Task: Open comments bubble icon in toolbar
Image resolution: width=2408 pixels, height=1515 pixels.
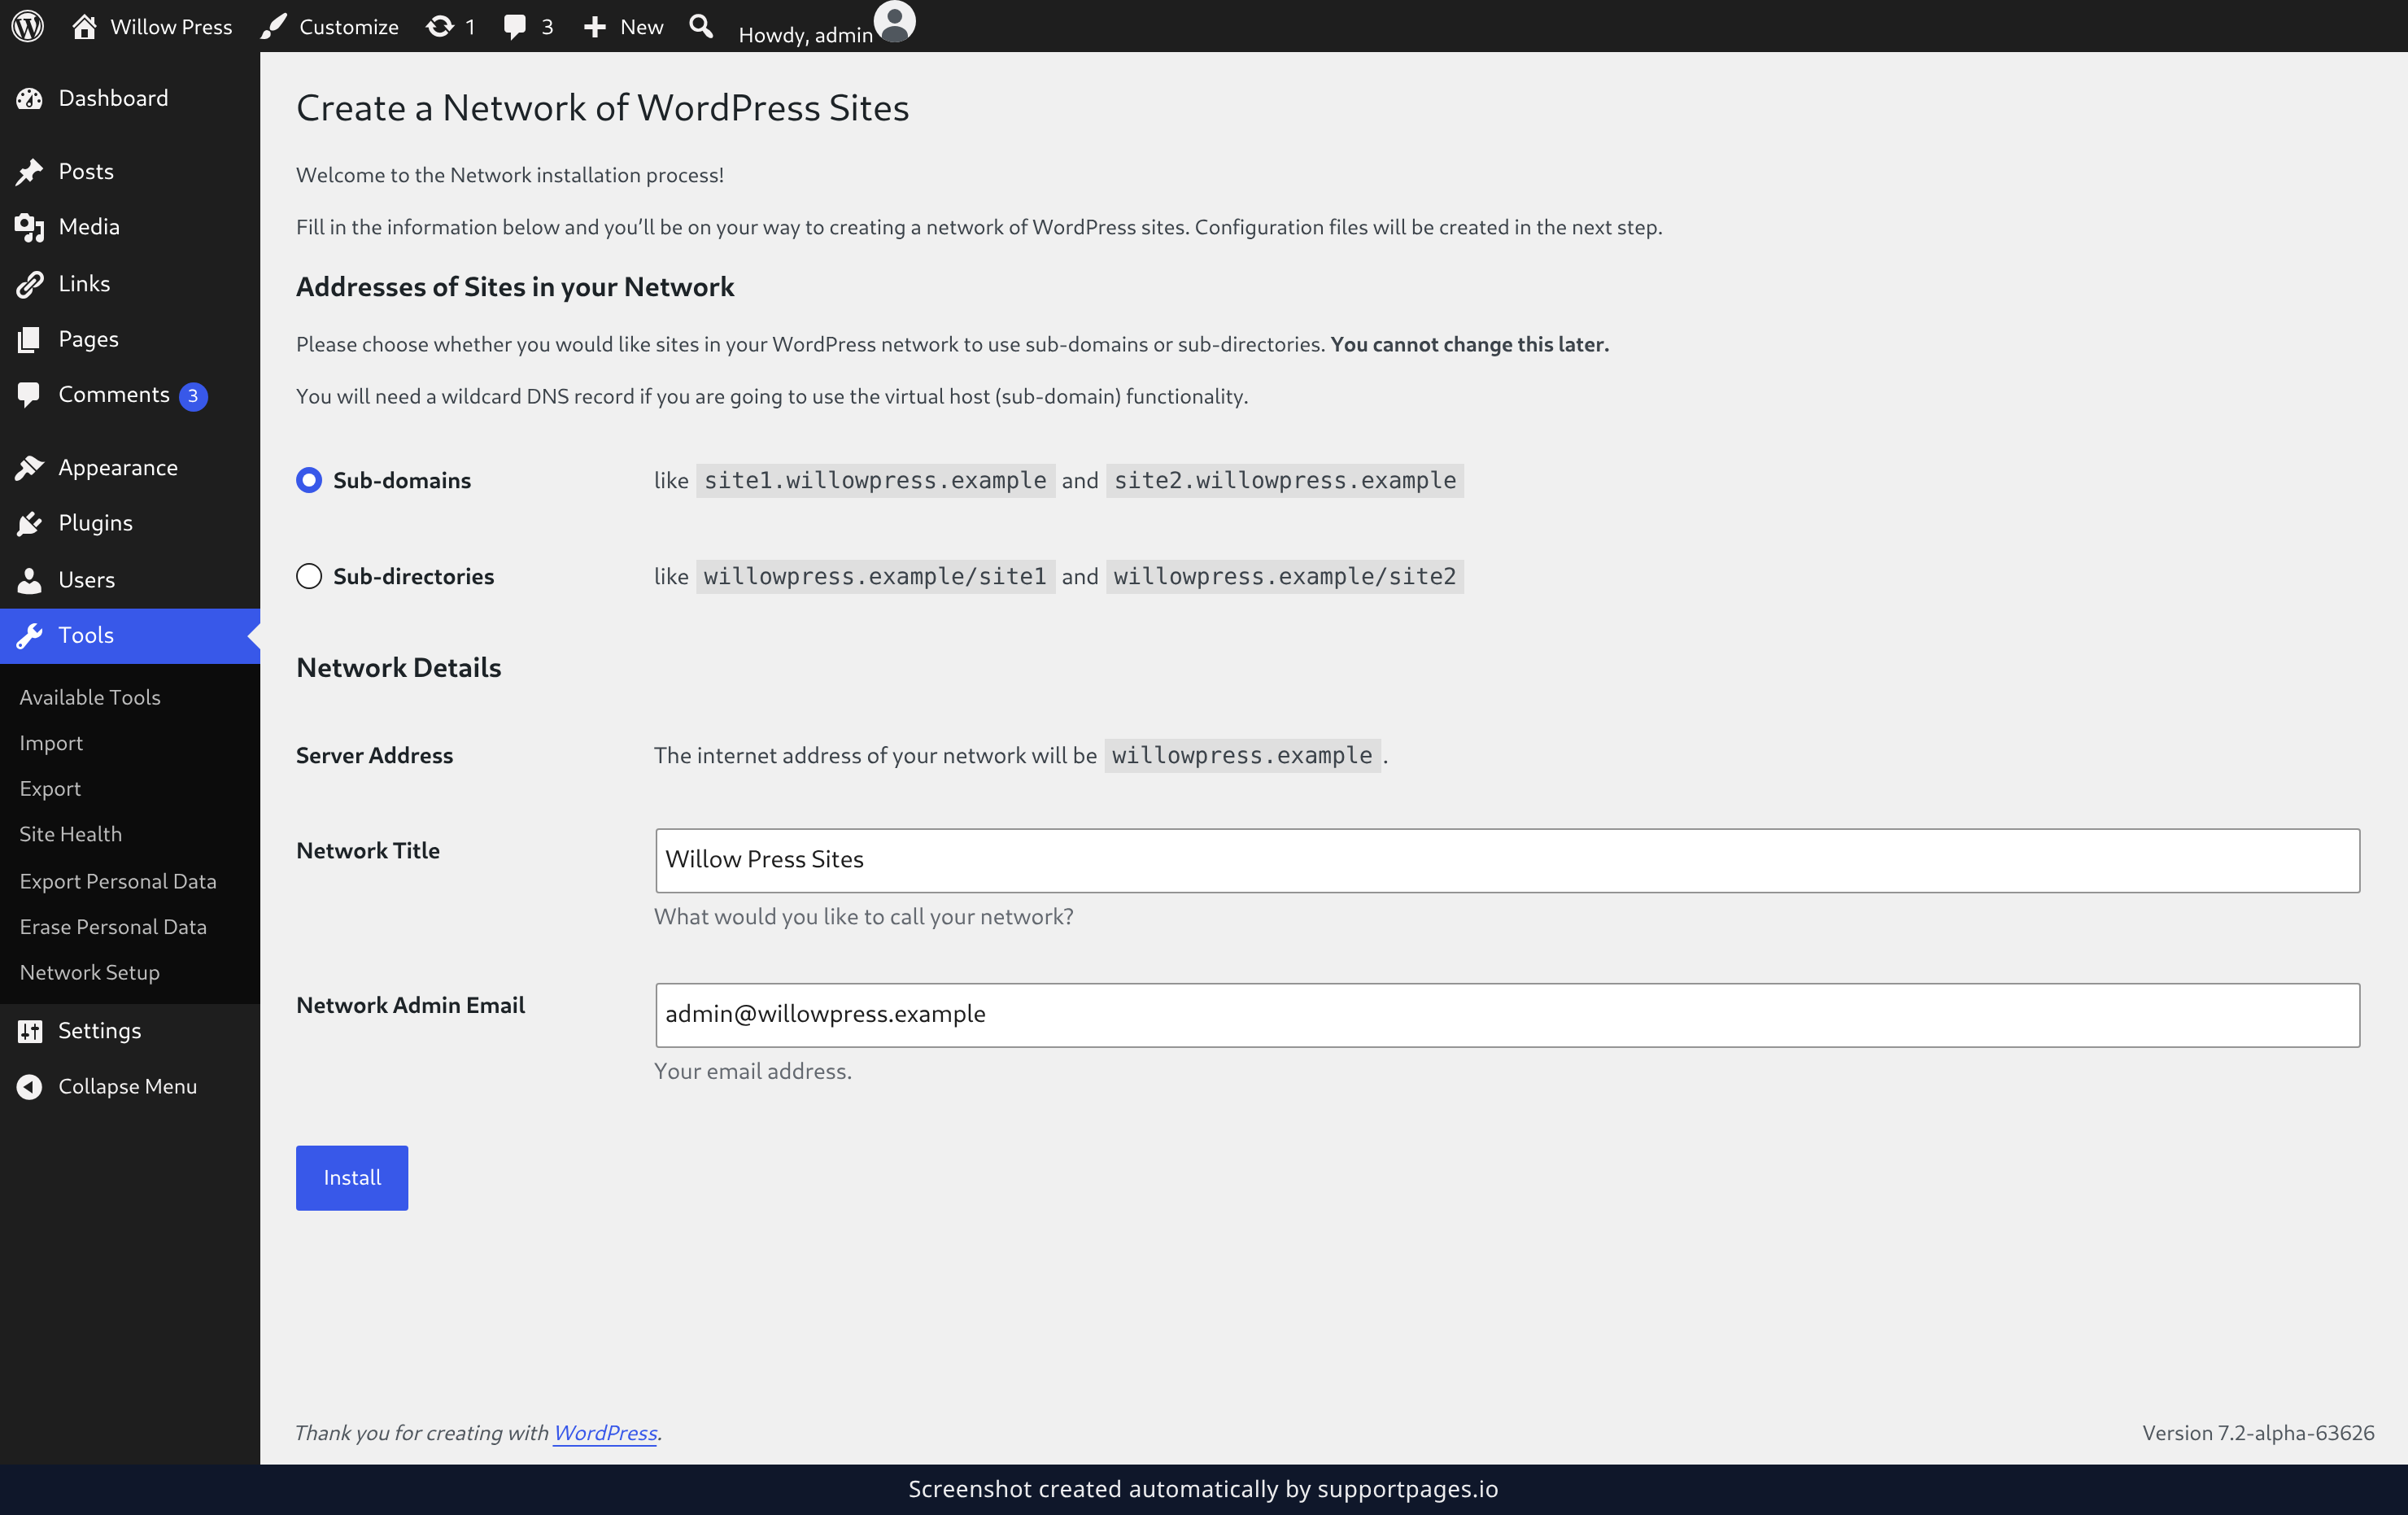Action: pyautogui.click(x=515, y=27)
